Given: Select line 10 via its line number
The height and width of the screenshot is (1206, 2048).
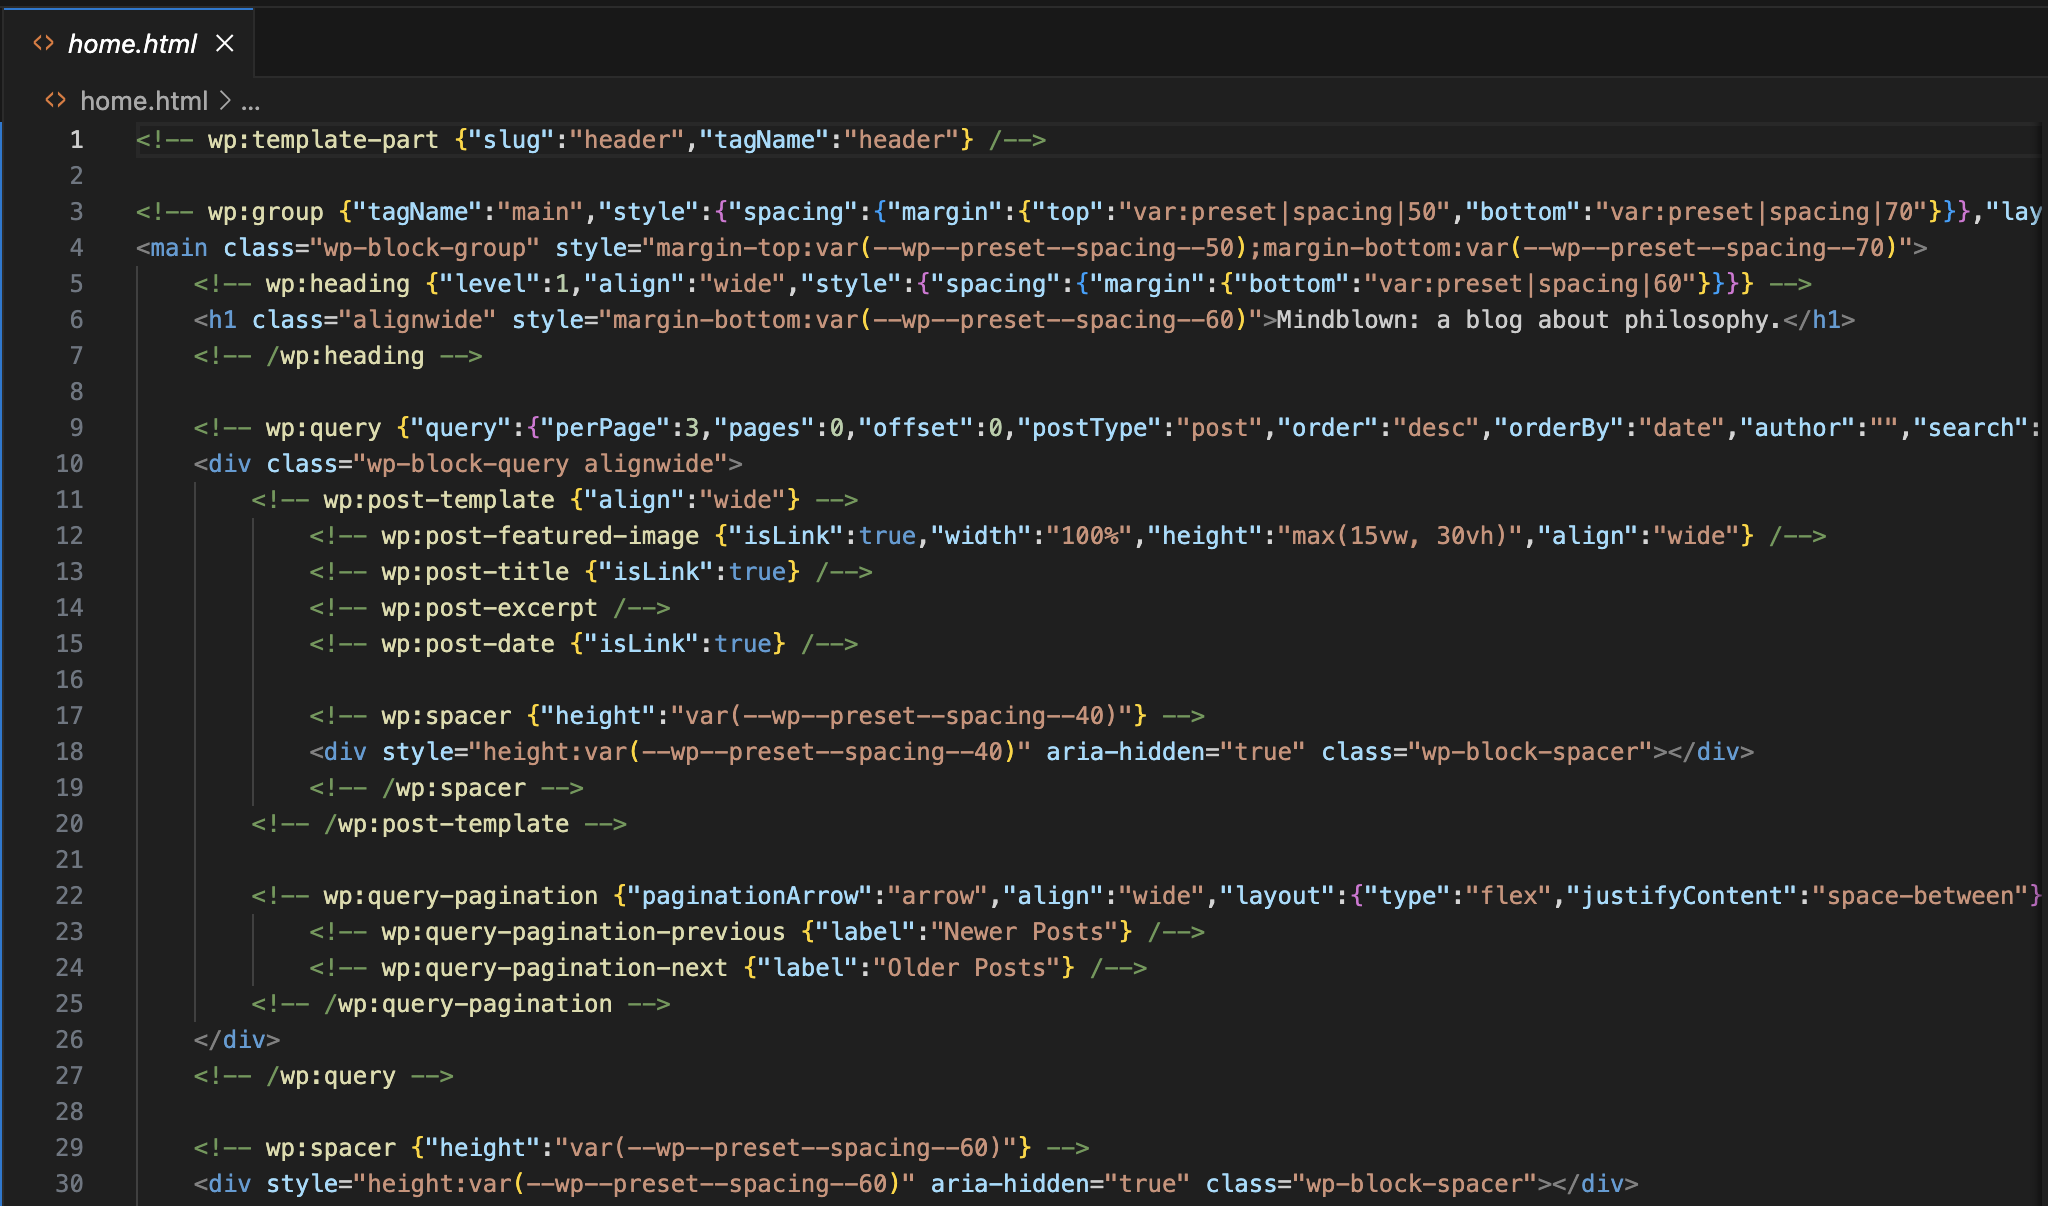Looking at the screenshot, I should (x=69, y=464).
